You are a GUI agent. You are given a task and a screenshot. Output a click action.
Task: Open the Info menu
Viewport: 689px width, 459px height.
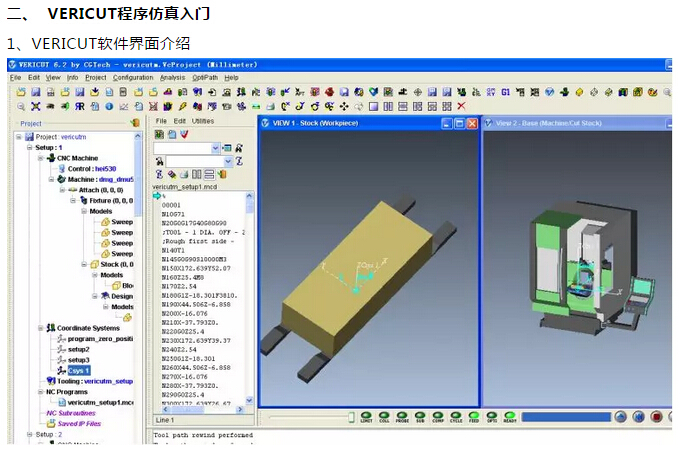click(72, 77)
